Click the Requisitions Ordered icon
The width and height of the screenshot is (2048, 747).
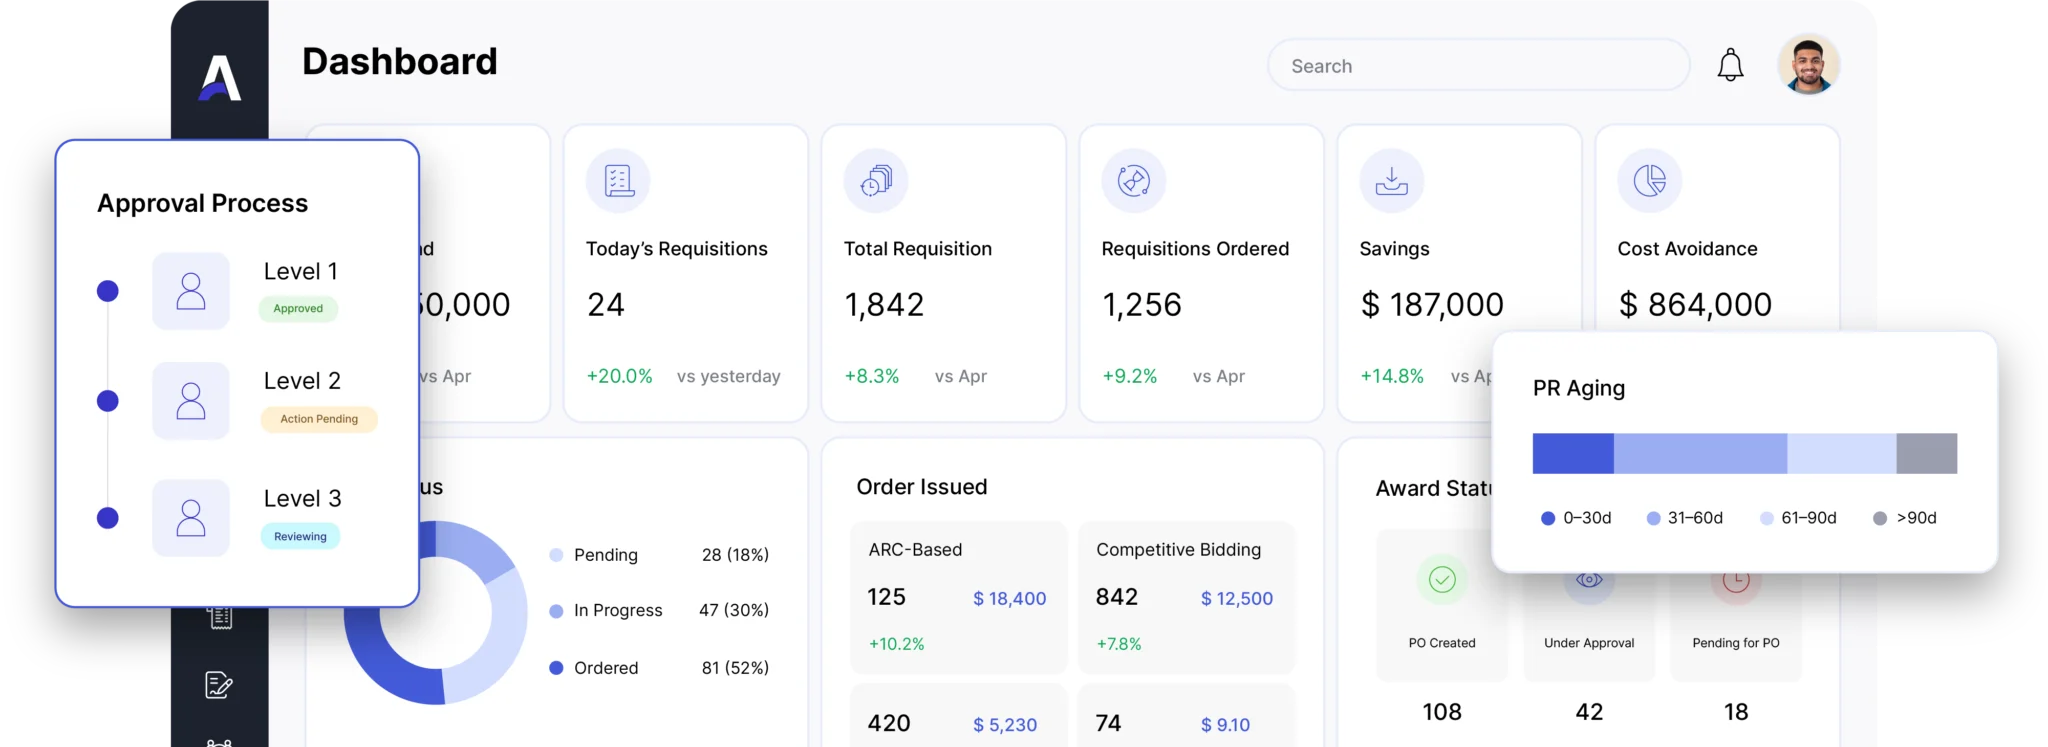[1134, 181]
